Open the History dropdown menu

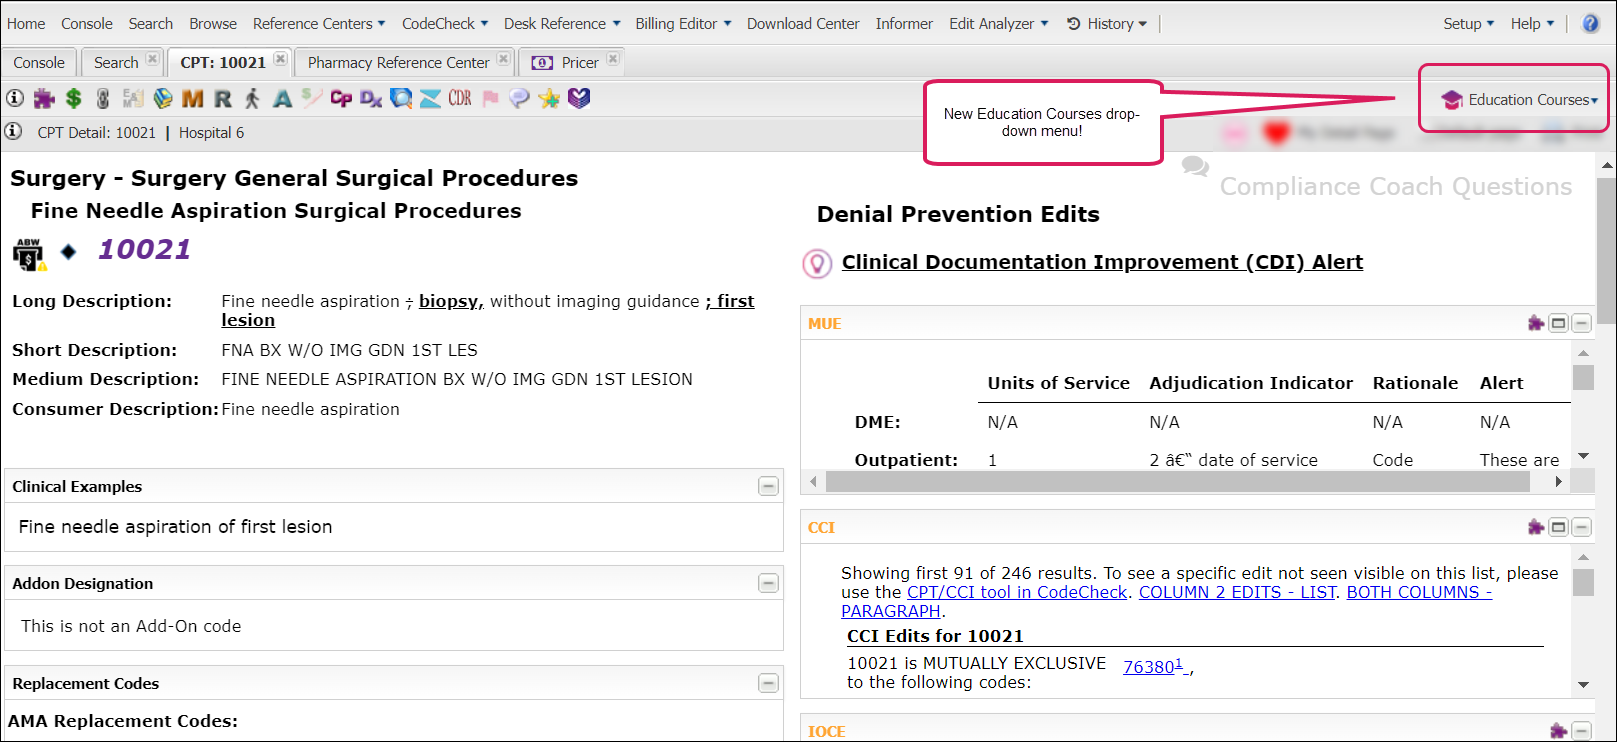pyautogui.click(x=1107, y=23)
